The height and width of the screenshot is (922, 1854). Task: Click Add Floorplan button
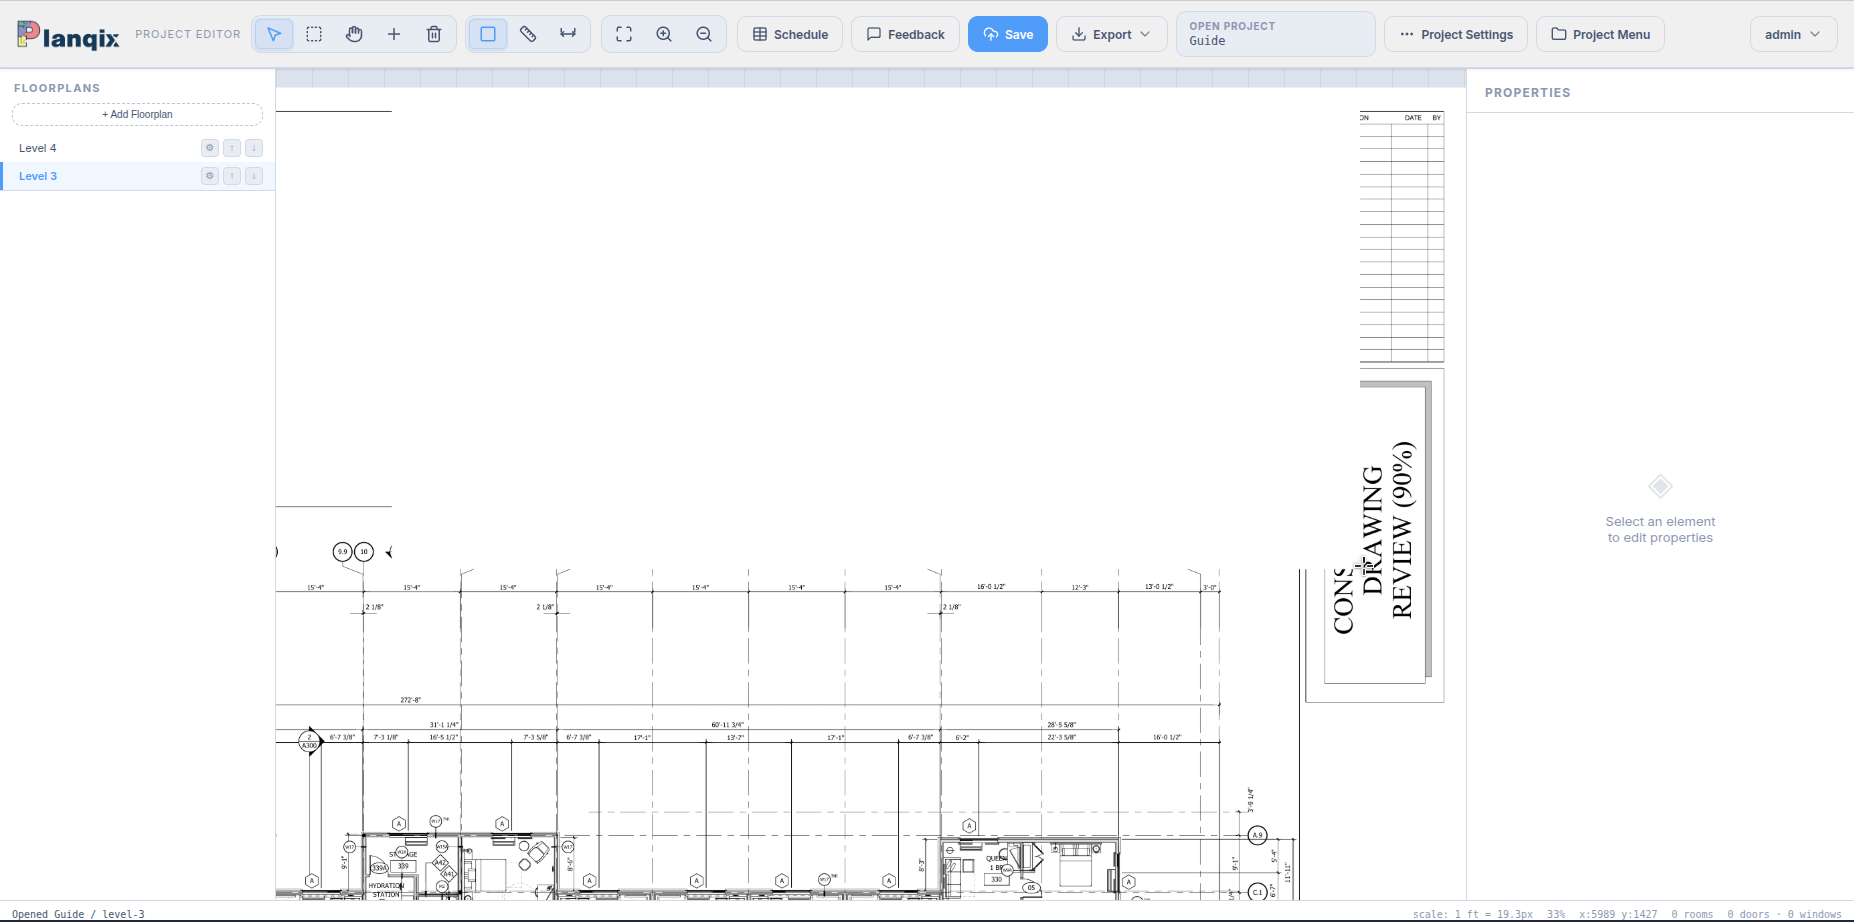pos(137,114)
